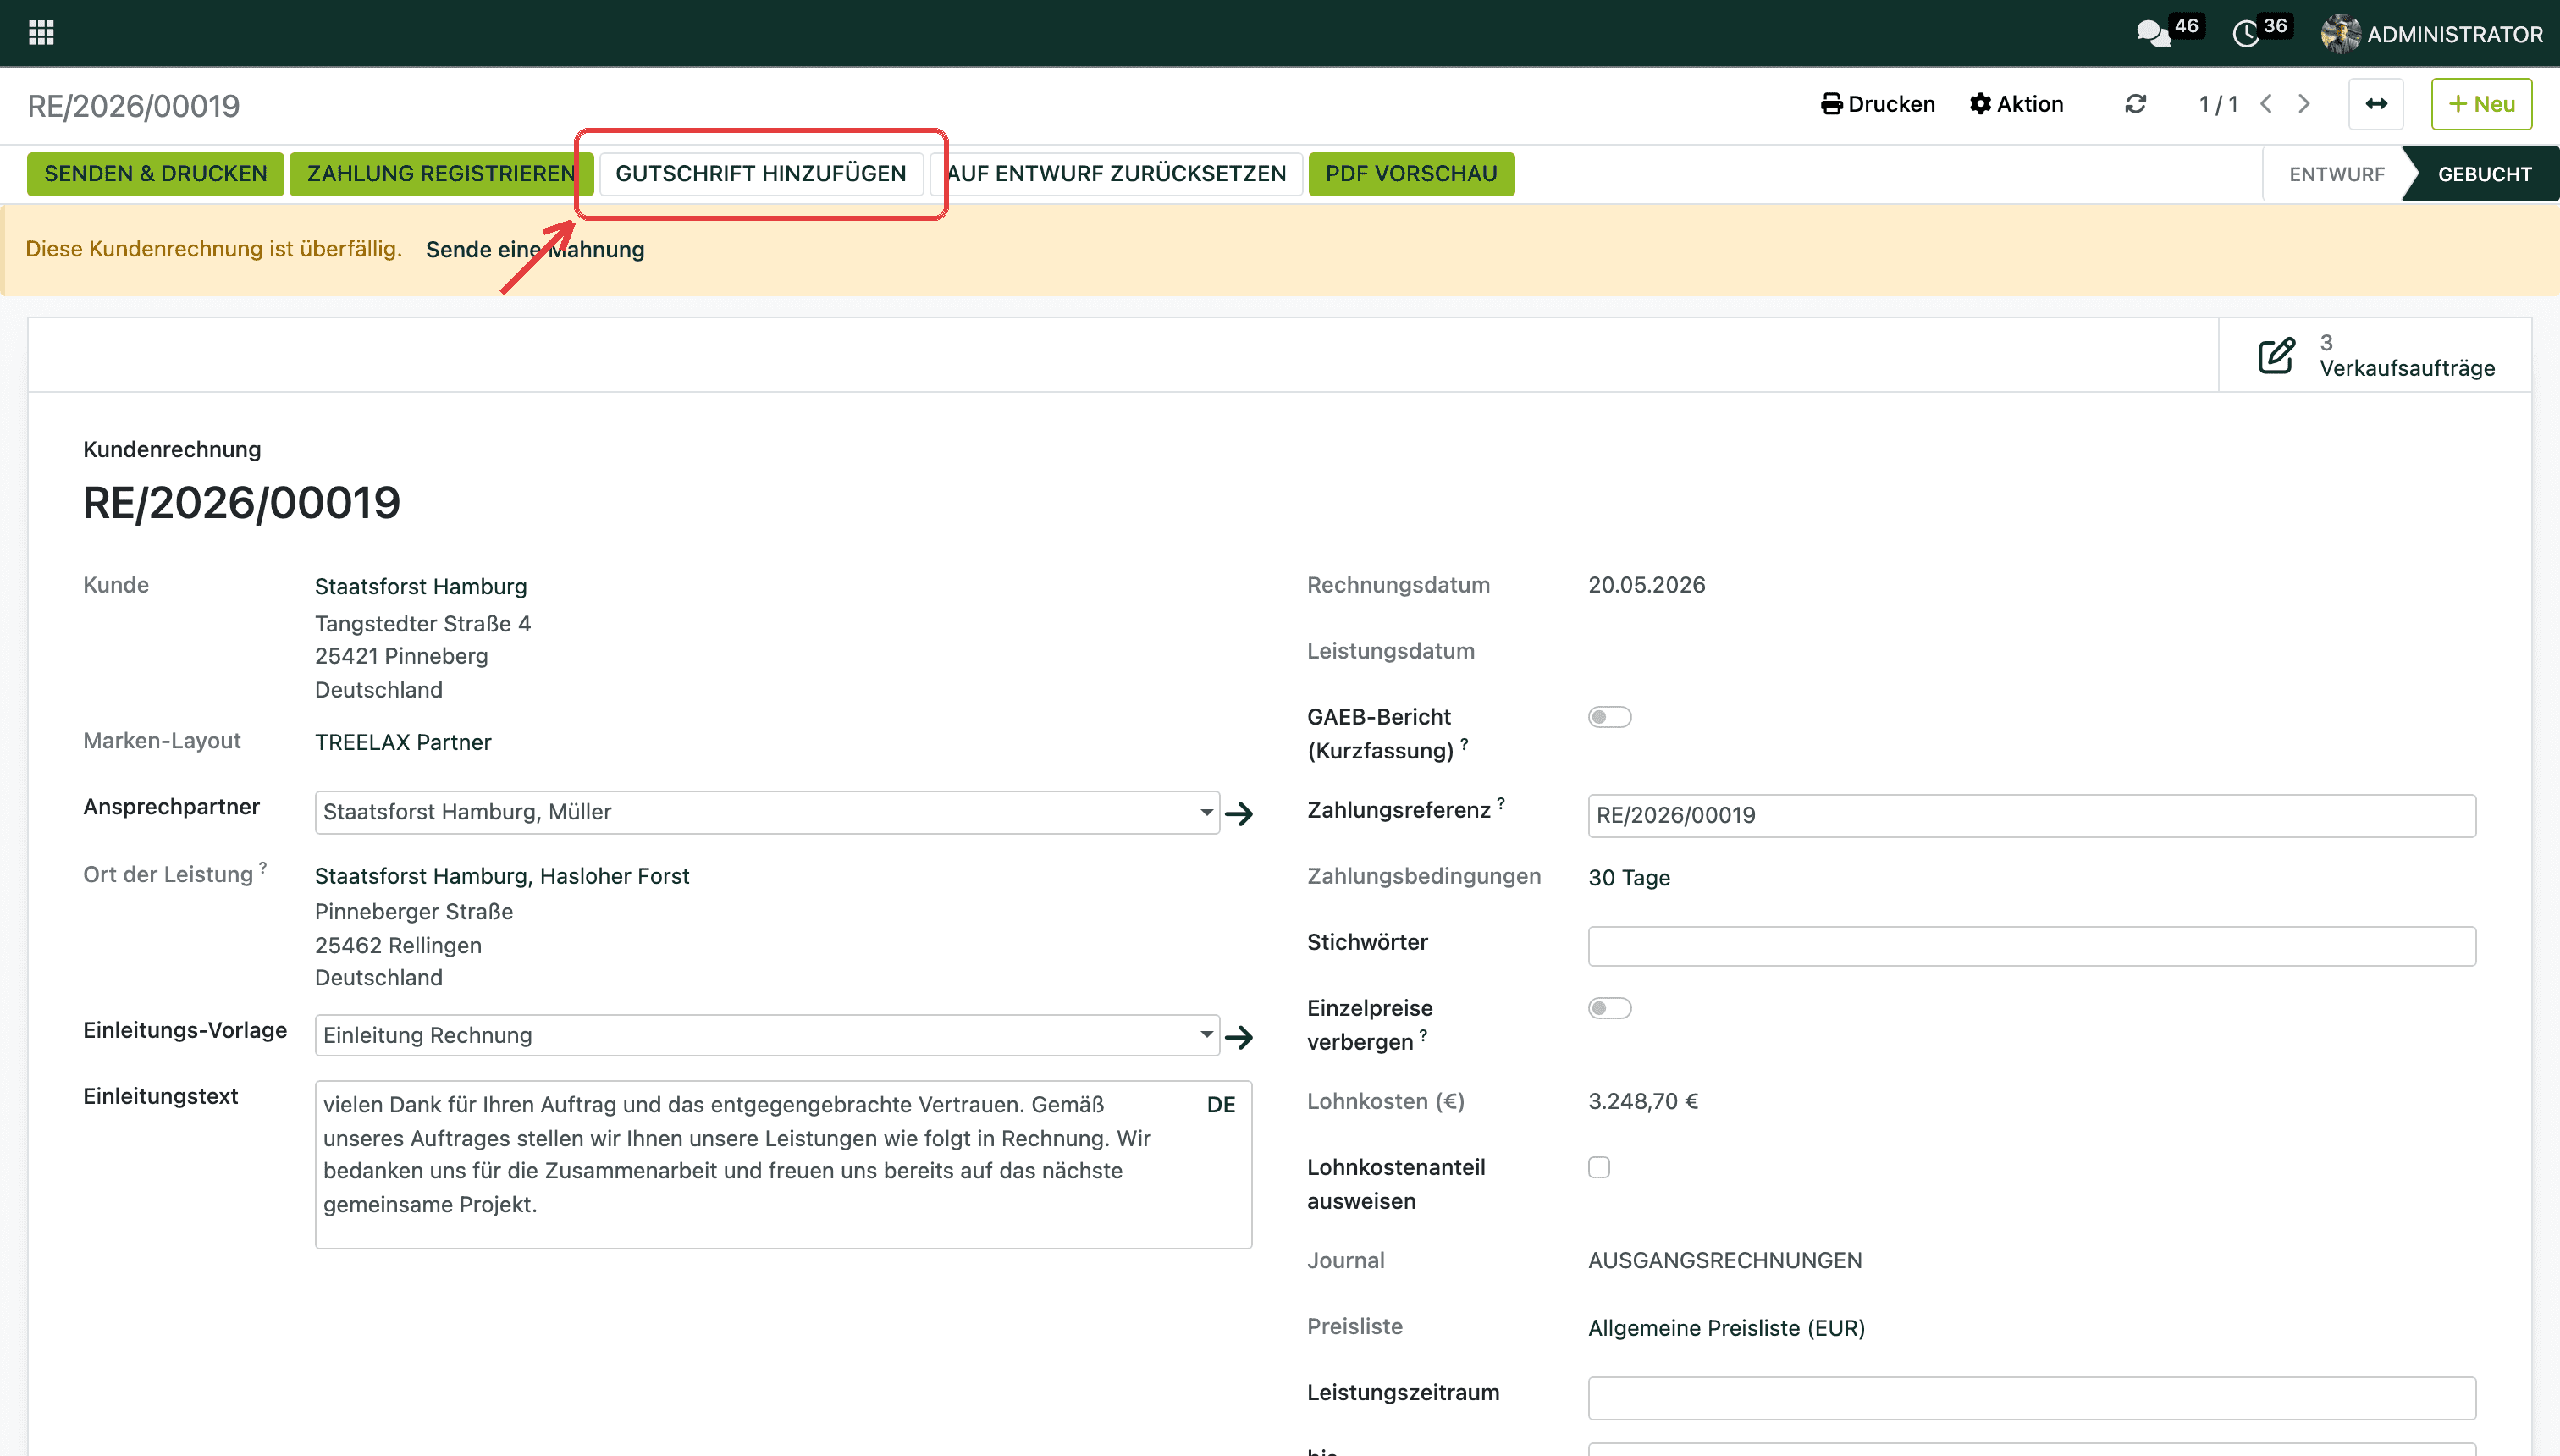Screen dimensions: 2560x1456
Task: Toggle GAEB-Bericht (Kurzfassung) switch
Action: click(x=1609, y=717)
